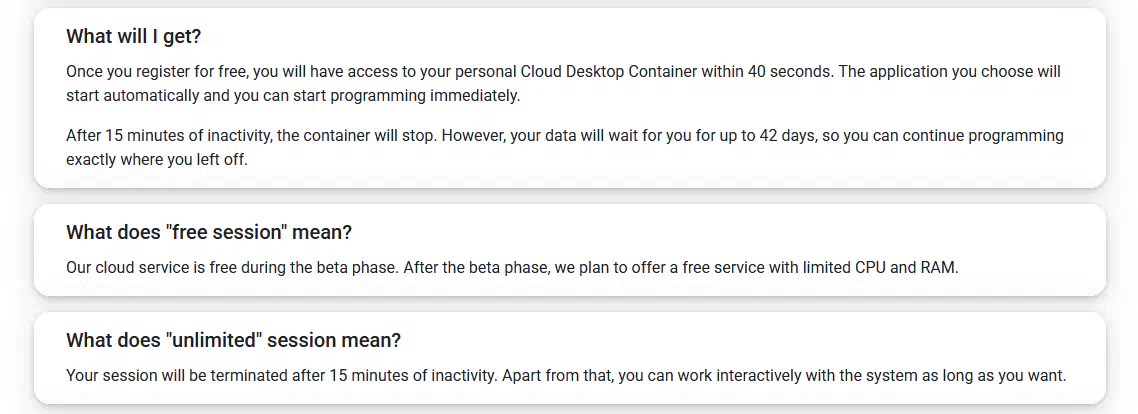Click the paragraph starting "Once you register for free"
Viewport: 1138px width, 414px height.
click(x=563, y=84)
